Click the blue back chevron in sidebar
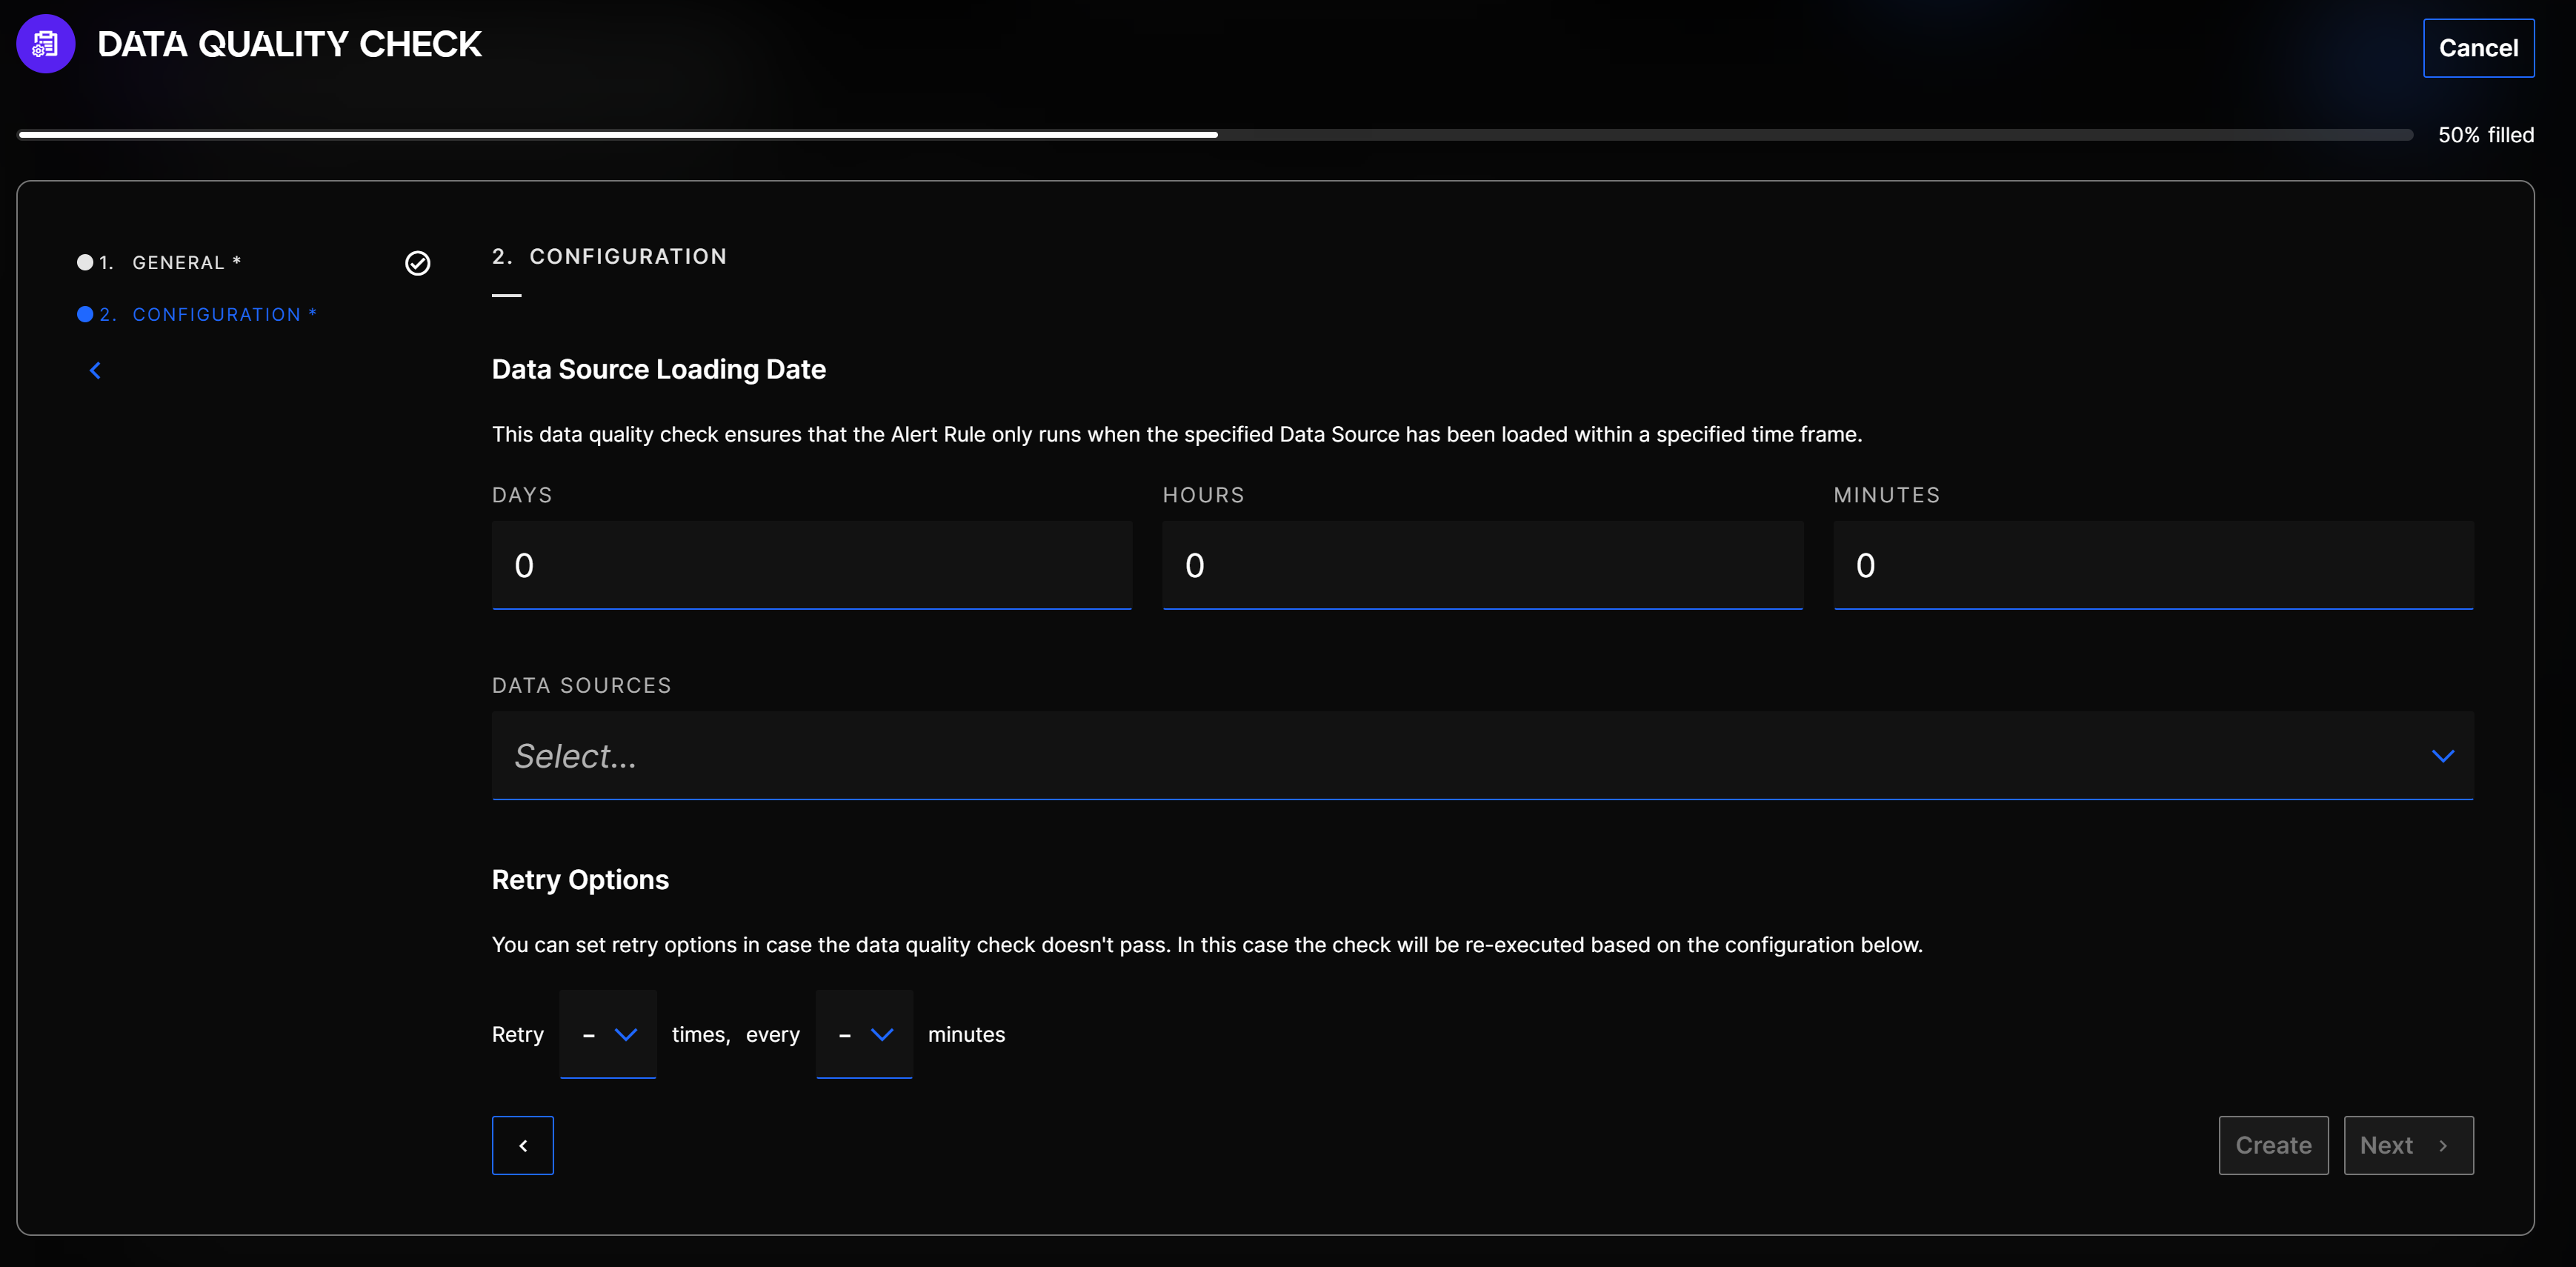The height and width of the screenshot is (1267, 2576). (95, 371)
